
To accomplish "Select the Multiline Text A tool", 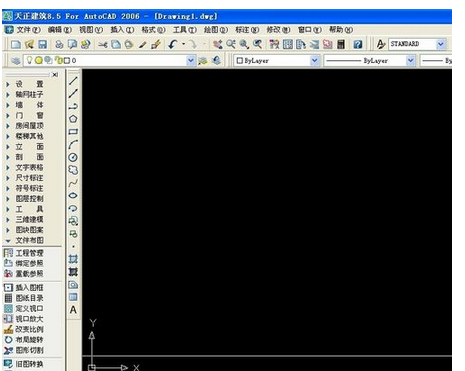I will click(x=73, y=310).
